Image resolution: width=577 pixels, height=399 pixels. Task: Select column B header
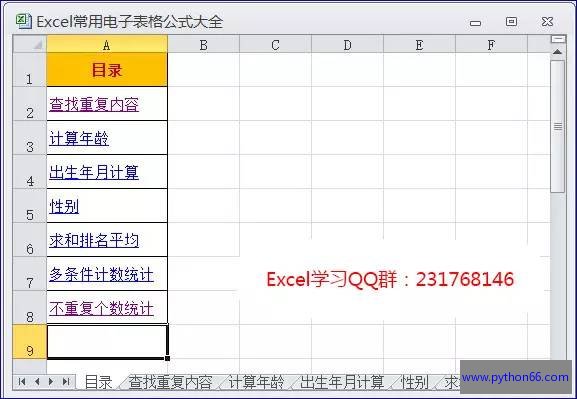tap(203, 45)
